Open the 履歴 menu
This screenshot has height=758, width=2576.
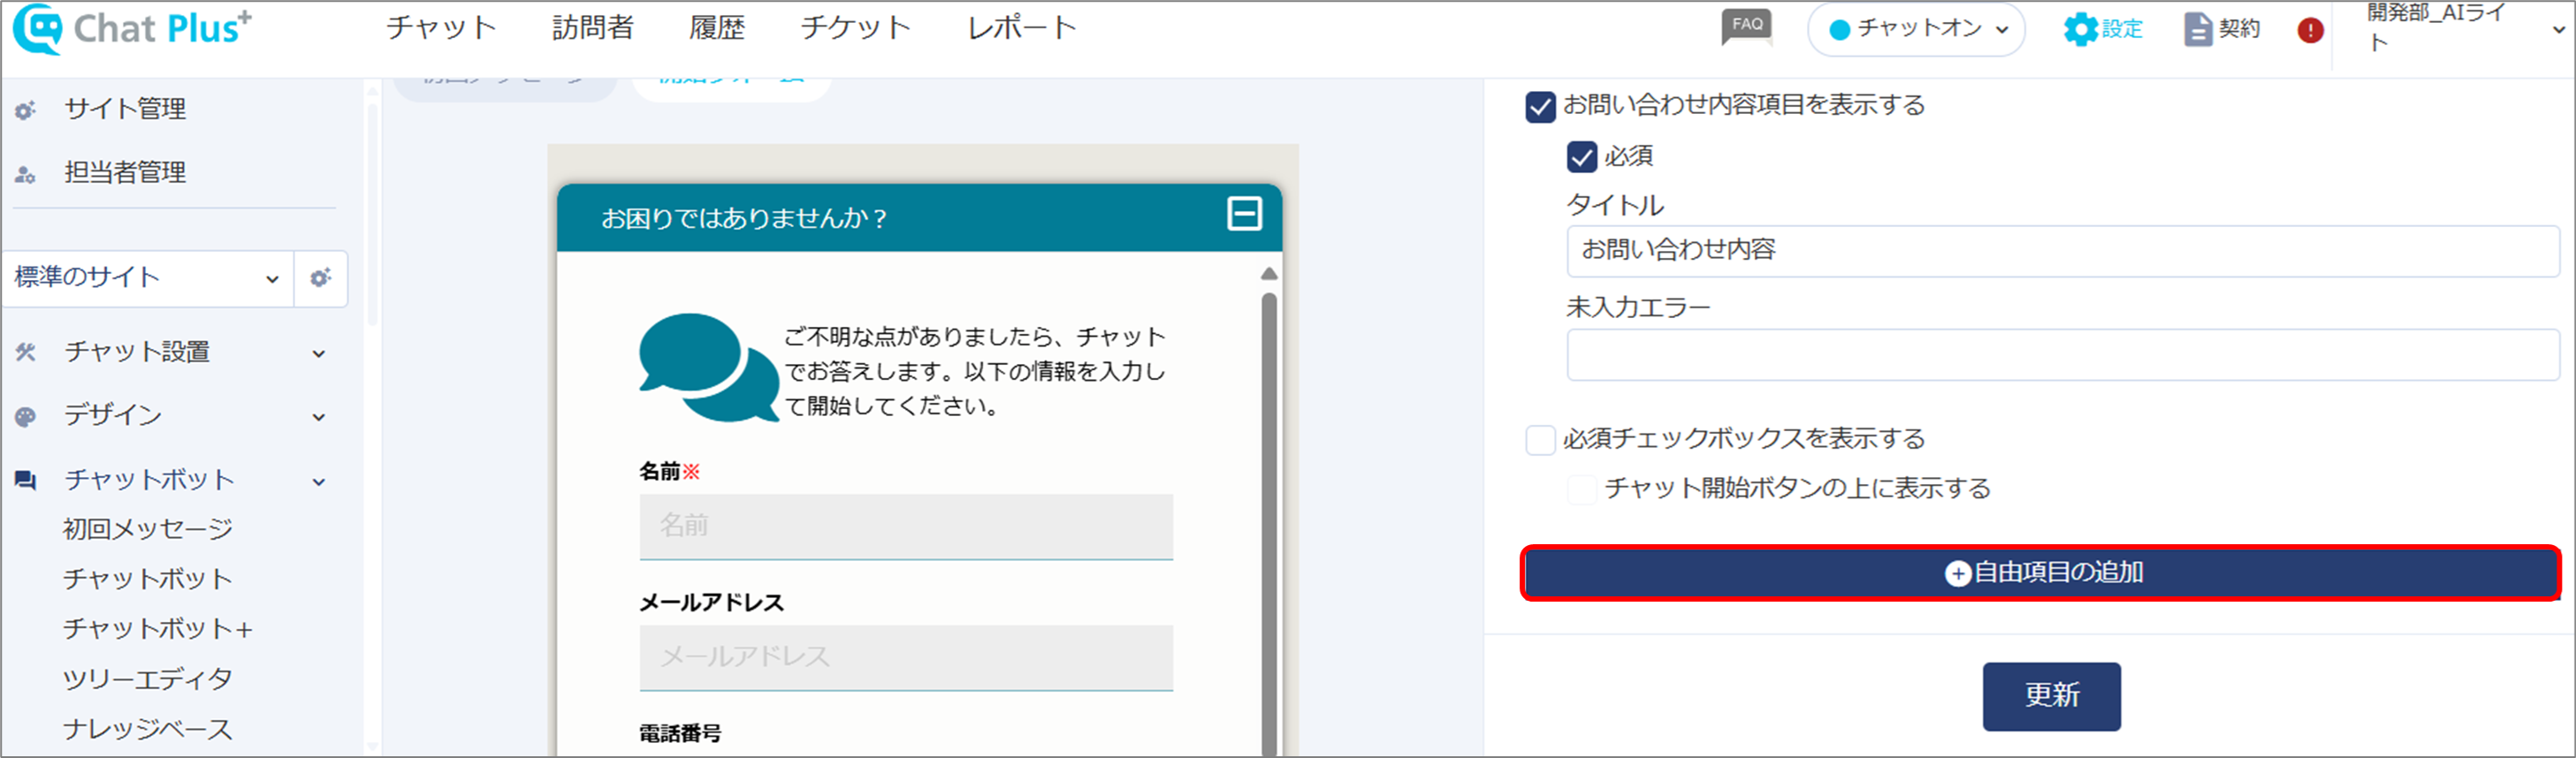[717, 28]
